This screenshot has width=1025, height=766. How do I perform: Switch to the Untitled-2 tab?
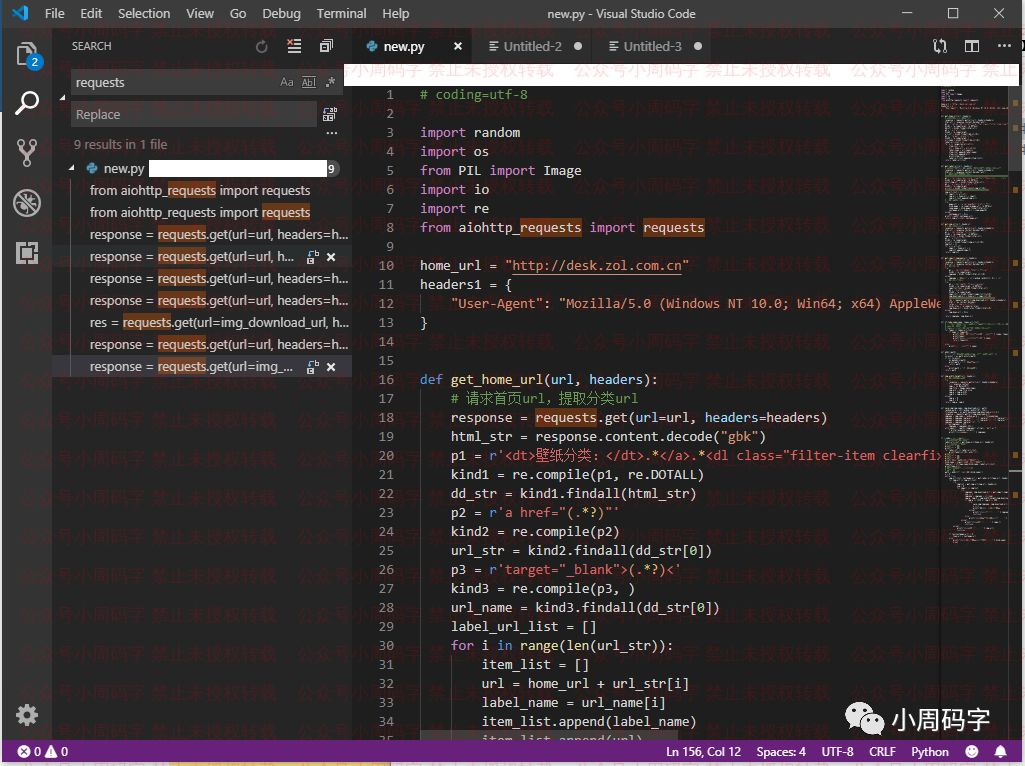pos(532,46)
